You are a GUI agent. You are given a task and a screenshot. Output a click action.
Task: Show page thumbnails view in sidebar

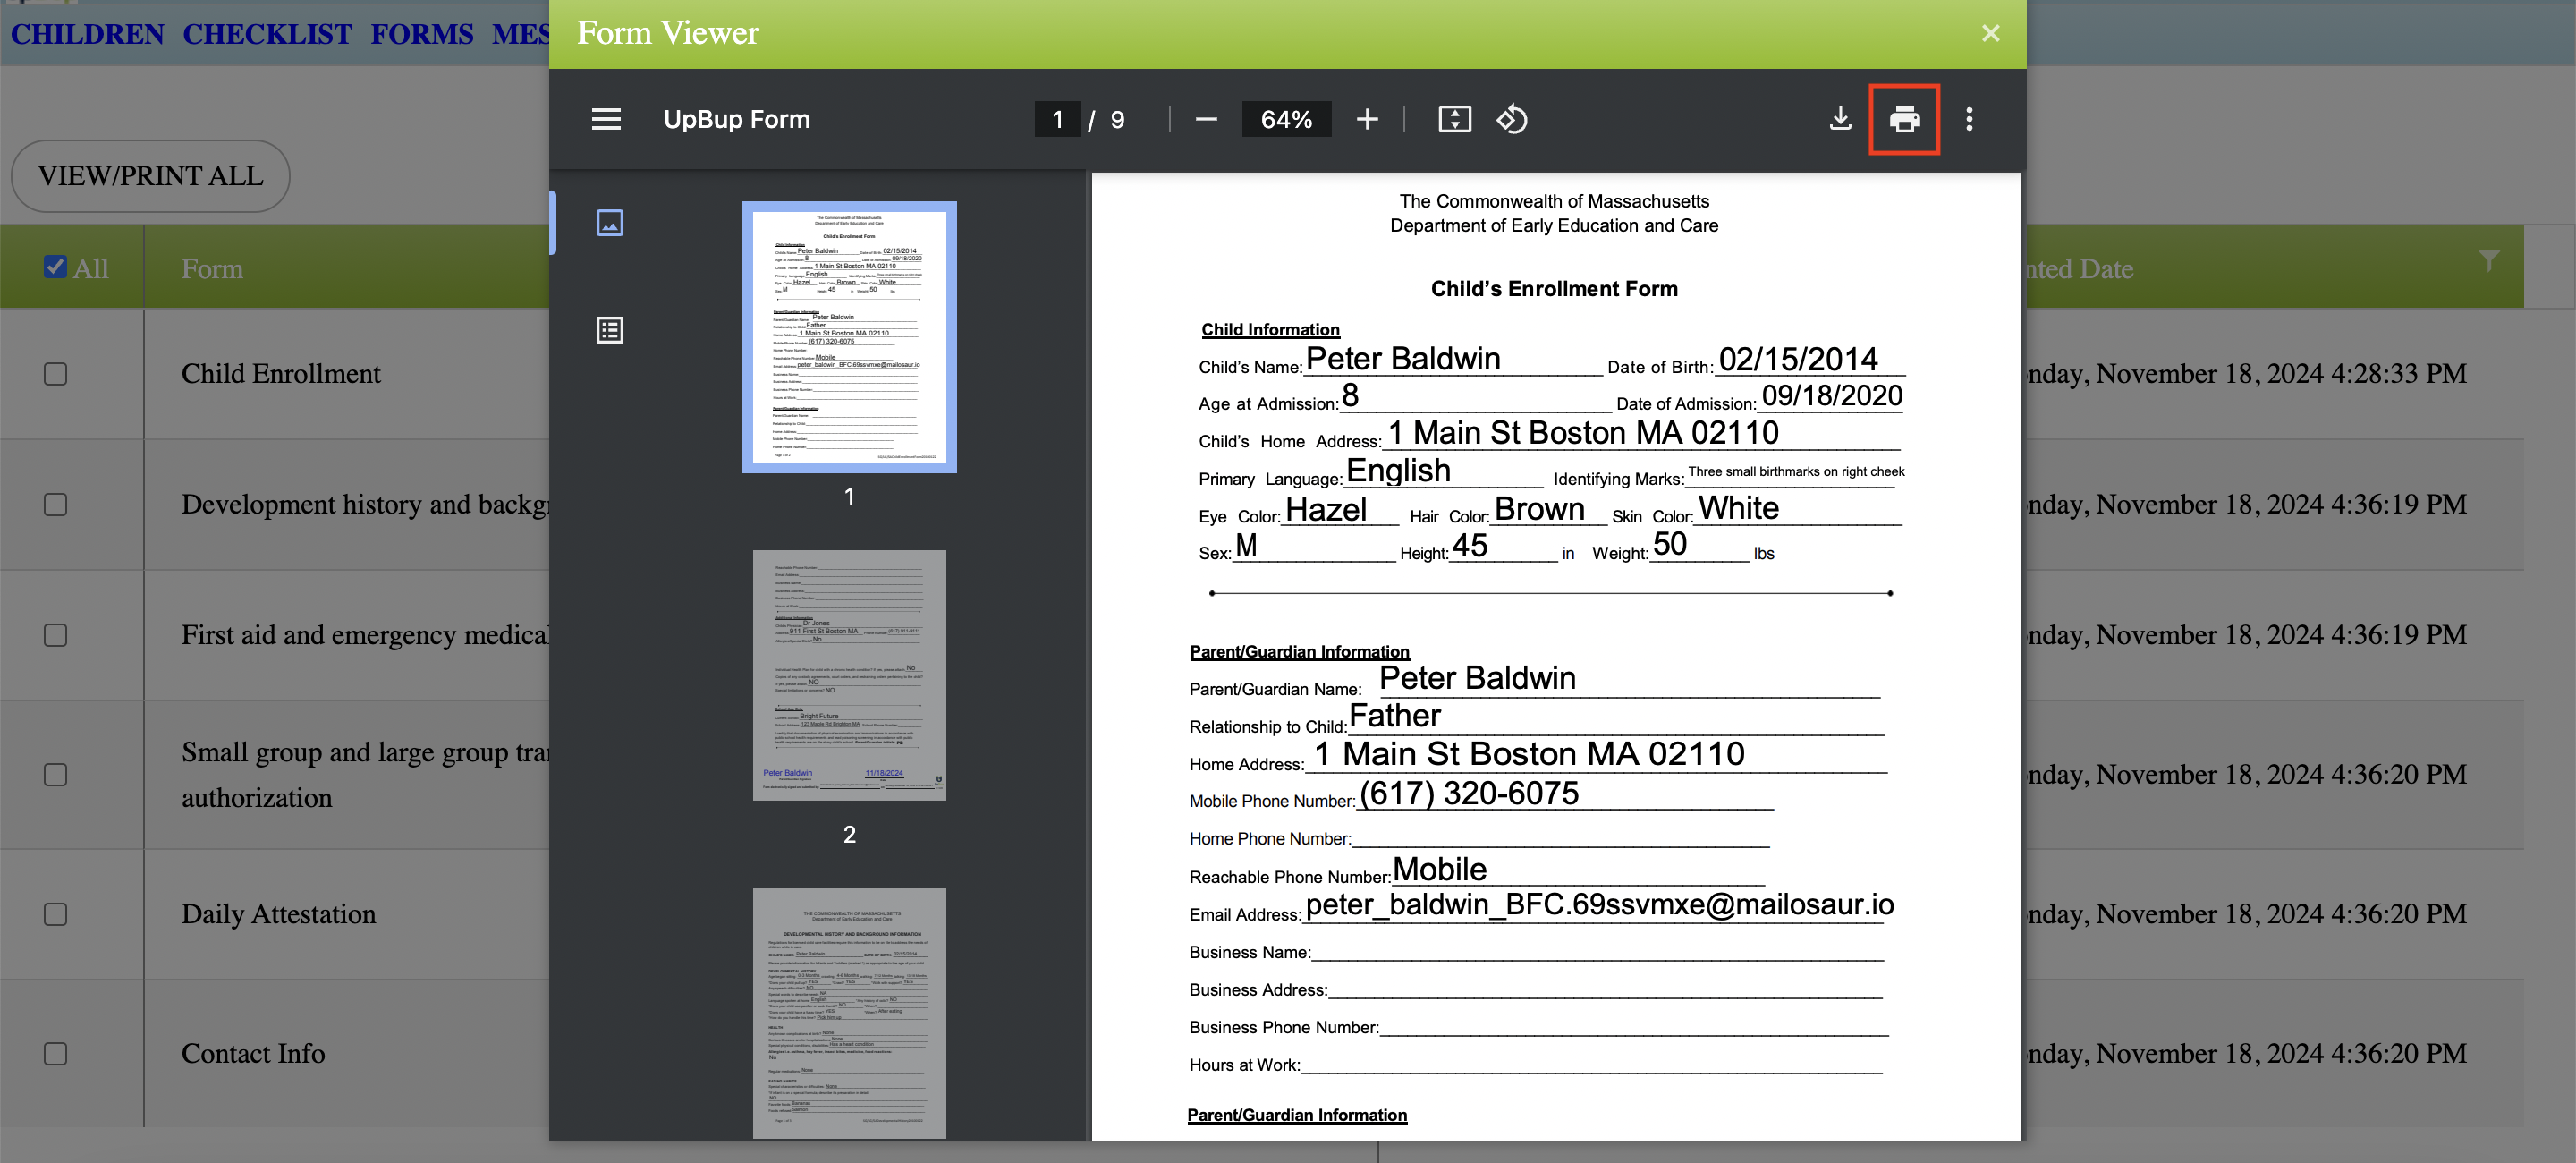point(609,223)
